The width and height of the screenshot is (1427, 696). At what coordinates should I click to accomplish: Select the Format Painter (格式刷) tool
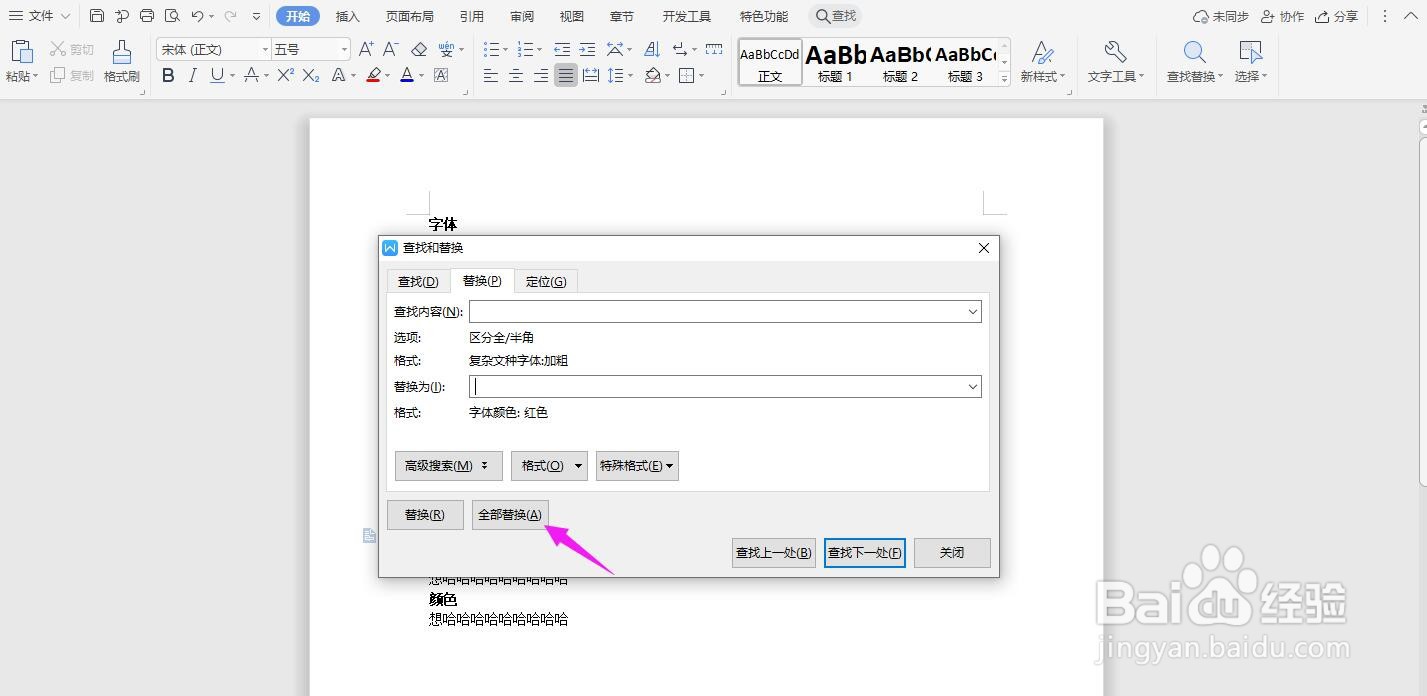click(x=122, y=61)
